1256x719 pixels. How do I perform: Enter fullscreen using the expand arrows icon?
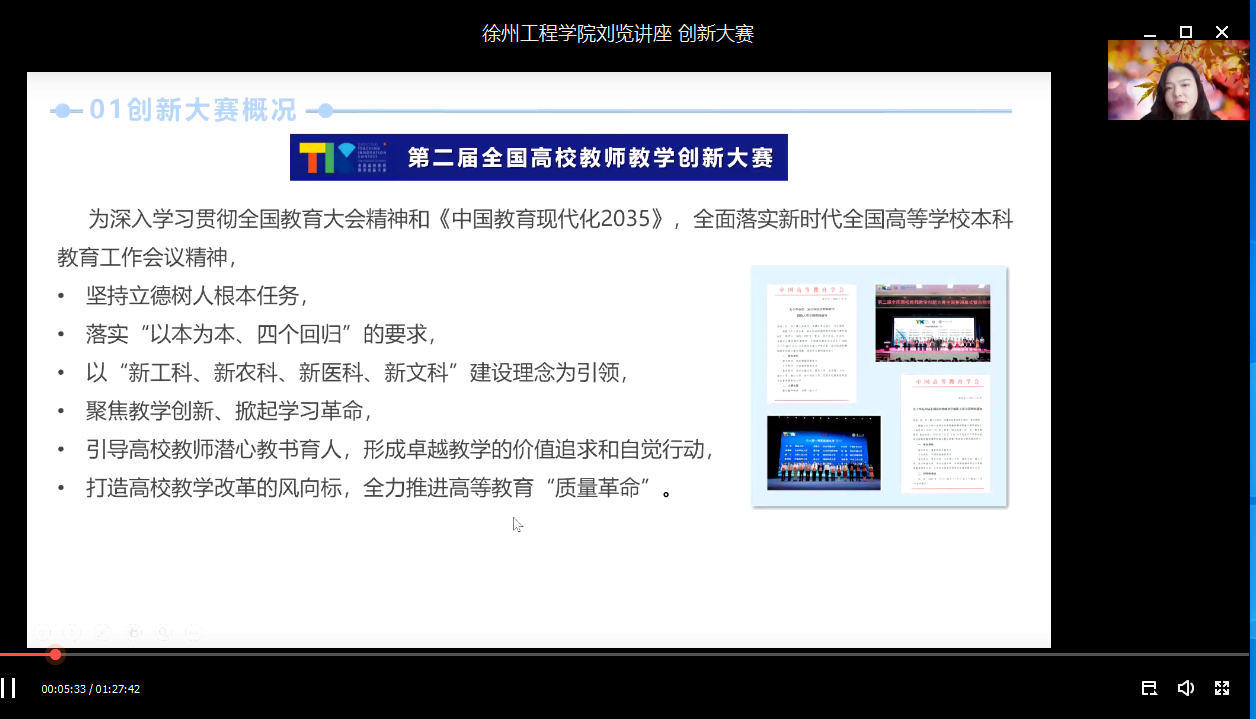click(x=1221, y=688)
